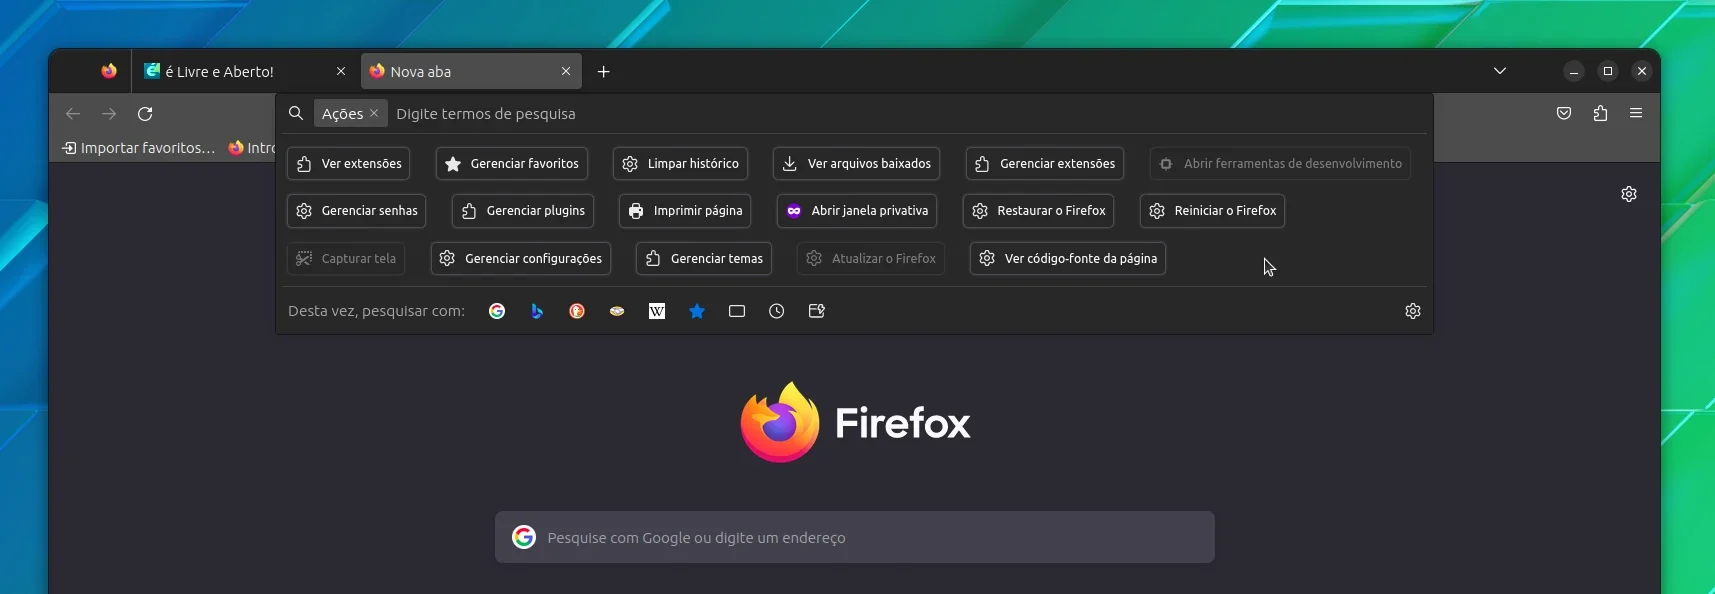
Task: Click the "Atualizar o Firefox" action
Action: tap(870, 259)
